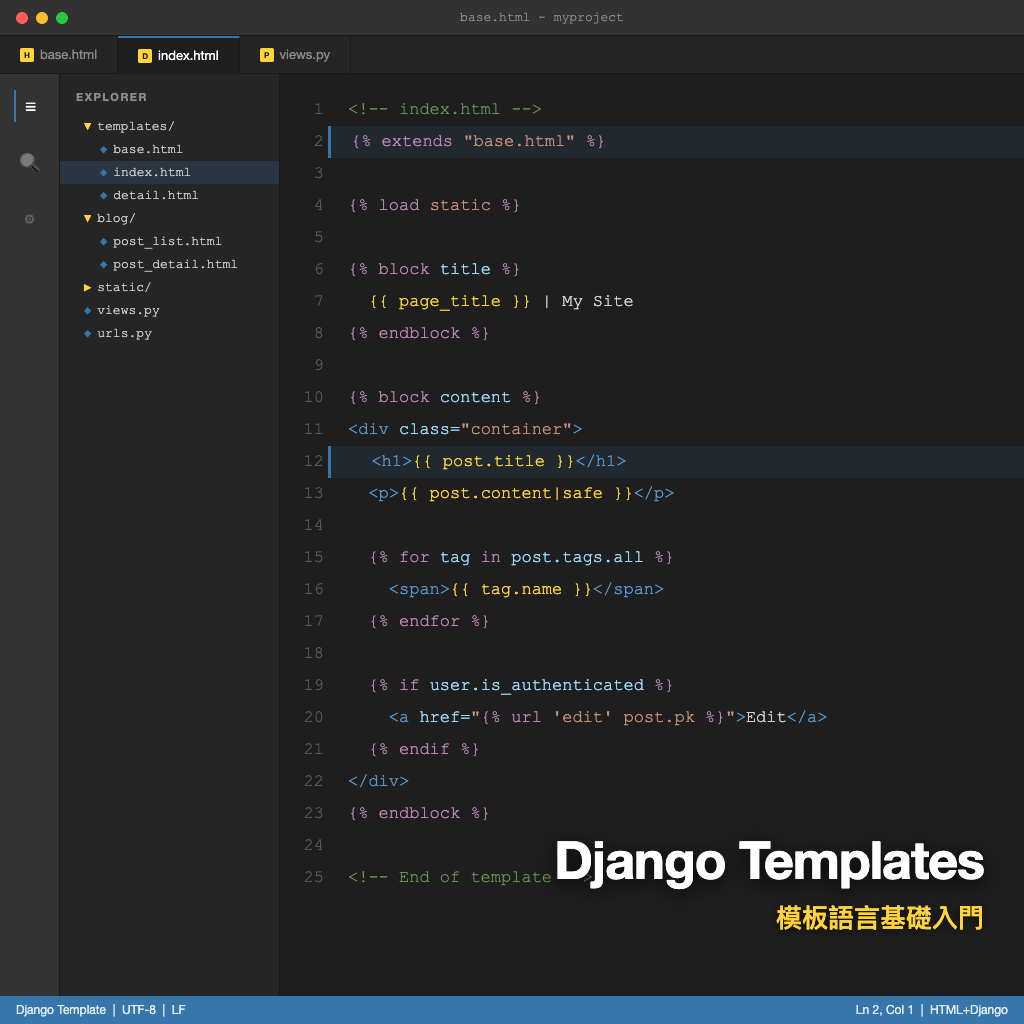Click the endif code line

pyautogui.click(x=424, y=749)
